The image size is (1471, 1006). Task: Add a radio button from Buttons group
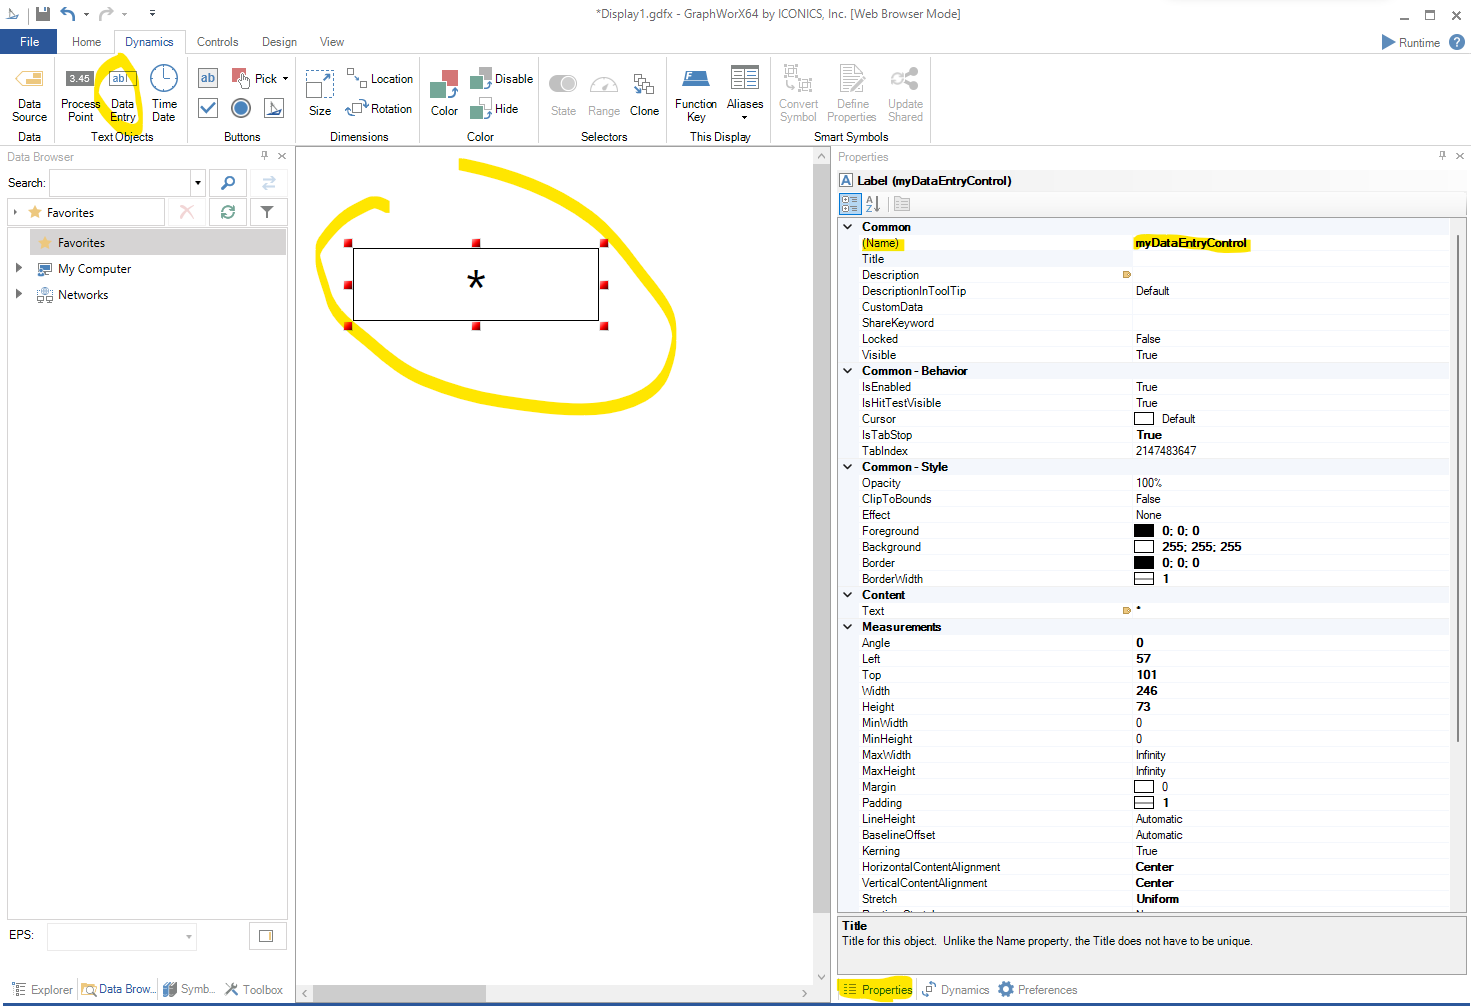click(241, 108)
